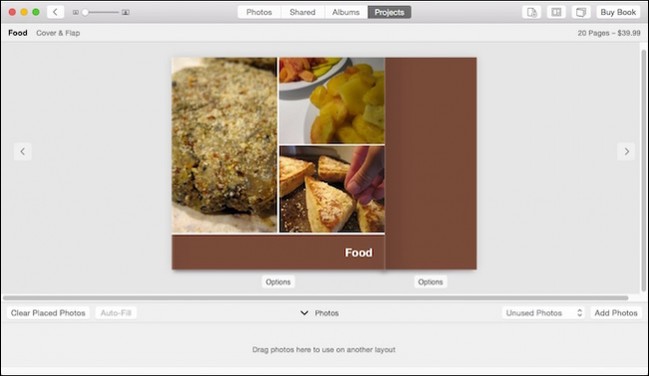Click Clear Placed Photos button
Screen dimensions: 649x376
[x=48, y=313]
